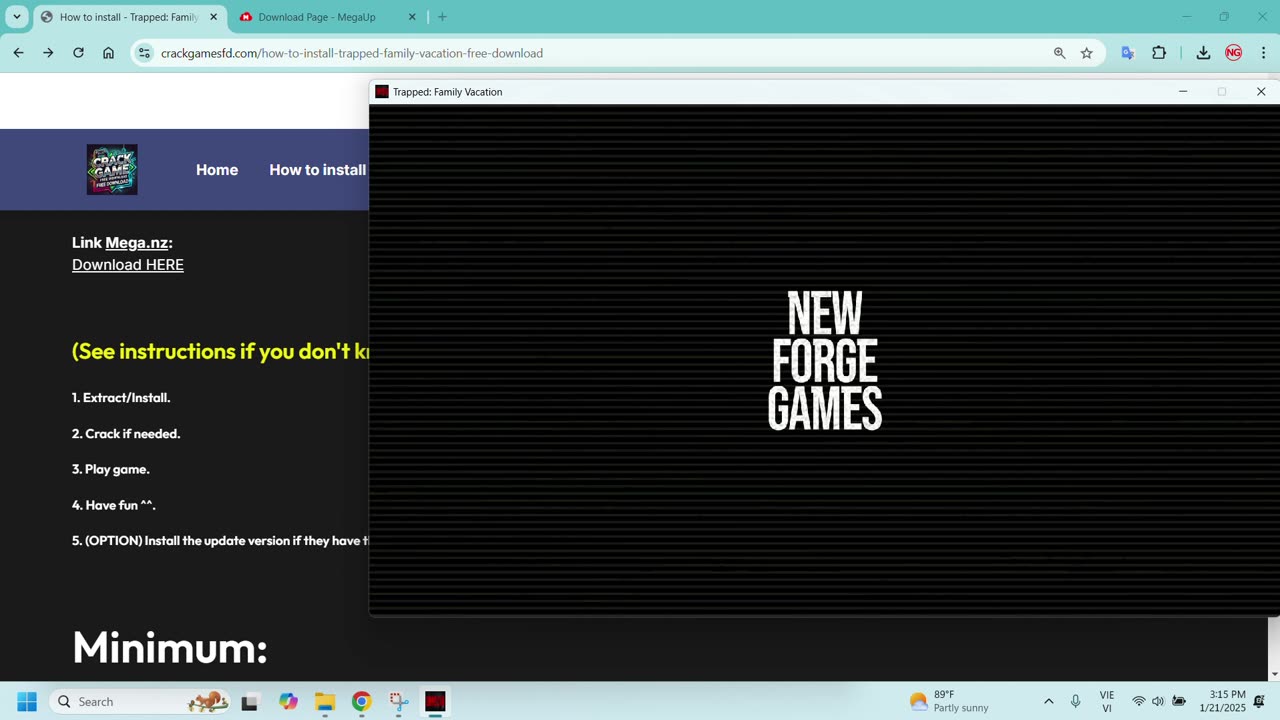The height and width of the screenshot is (720, 1280).
Task: Select the "1. Extract/Install." text
Action: 121,398
